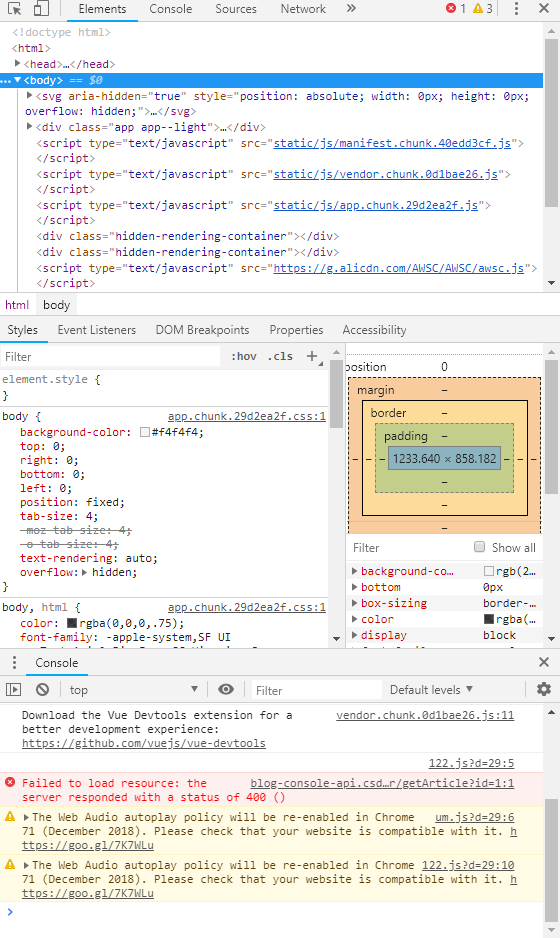This screenshot has height=938, width=560.
Task: Toggle the :hov element state button
Action: tap(244, 357)
